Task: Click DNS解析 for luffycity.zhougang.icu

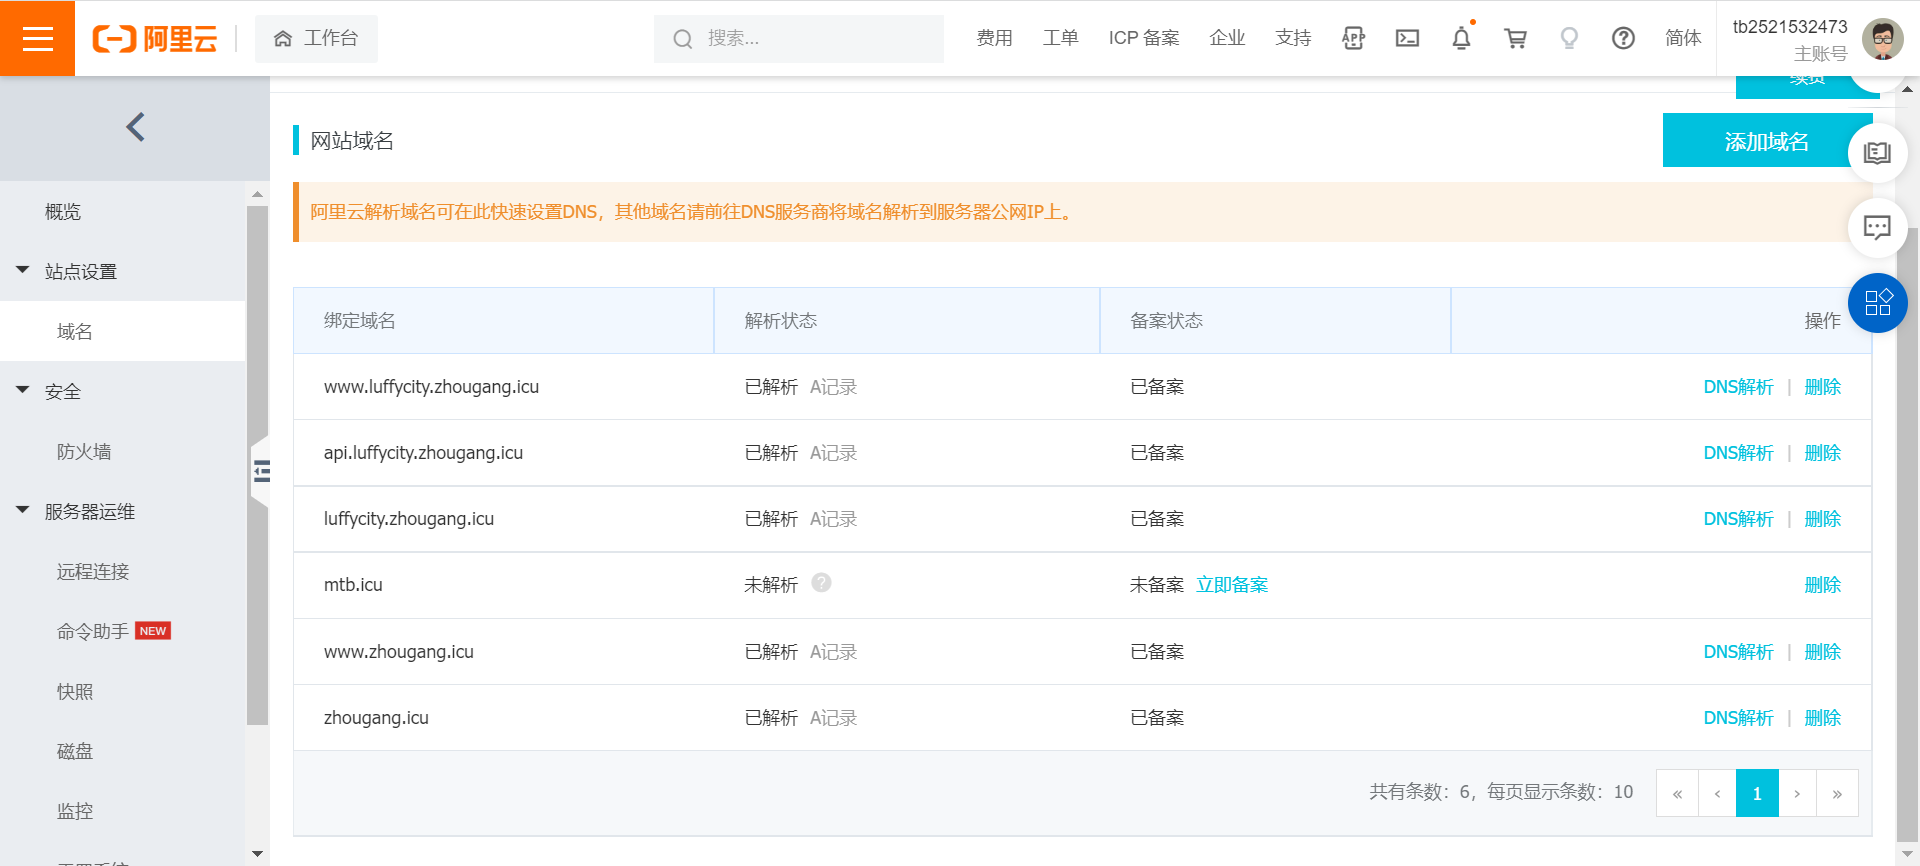Action: tap(1738, 519)
